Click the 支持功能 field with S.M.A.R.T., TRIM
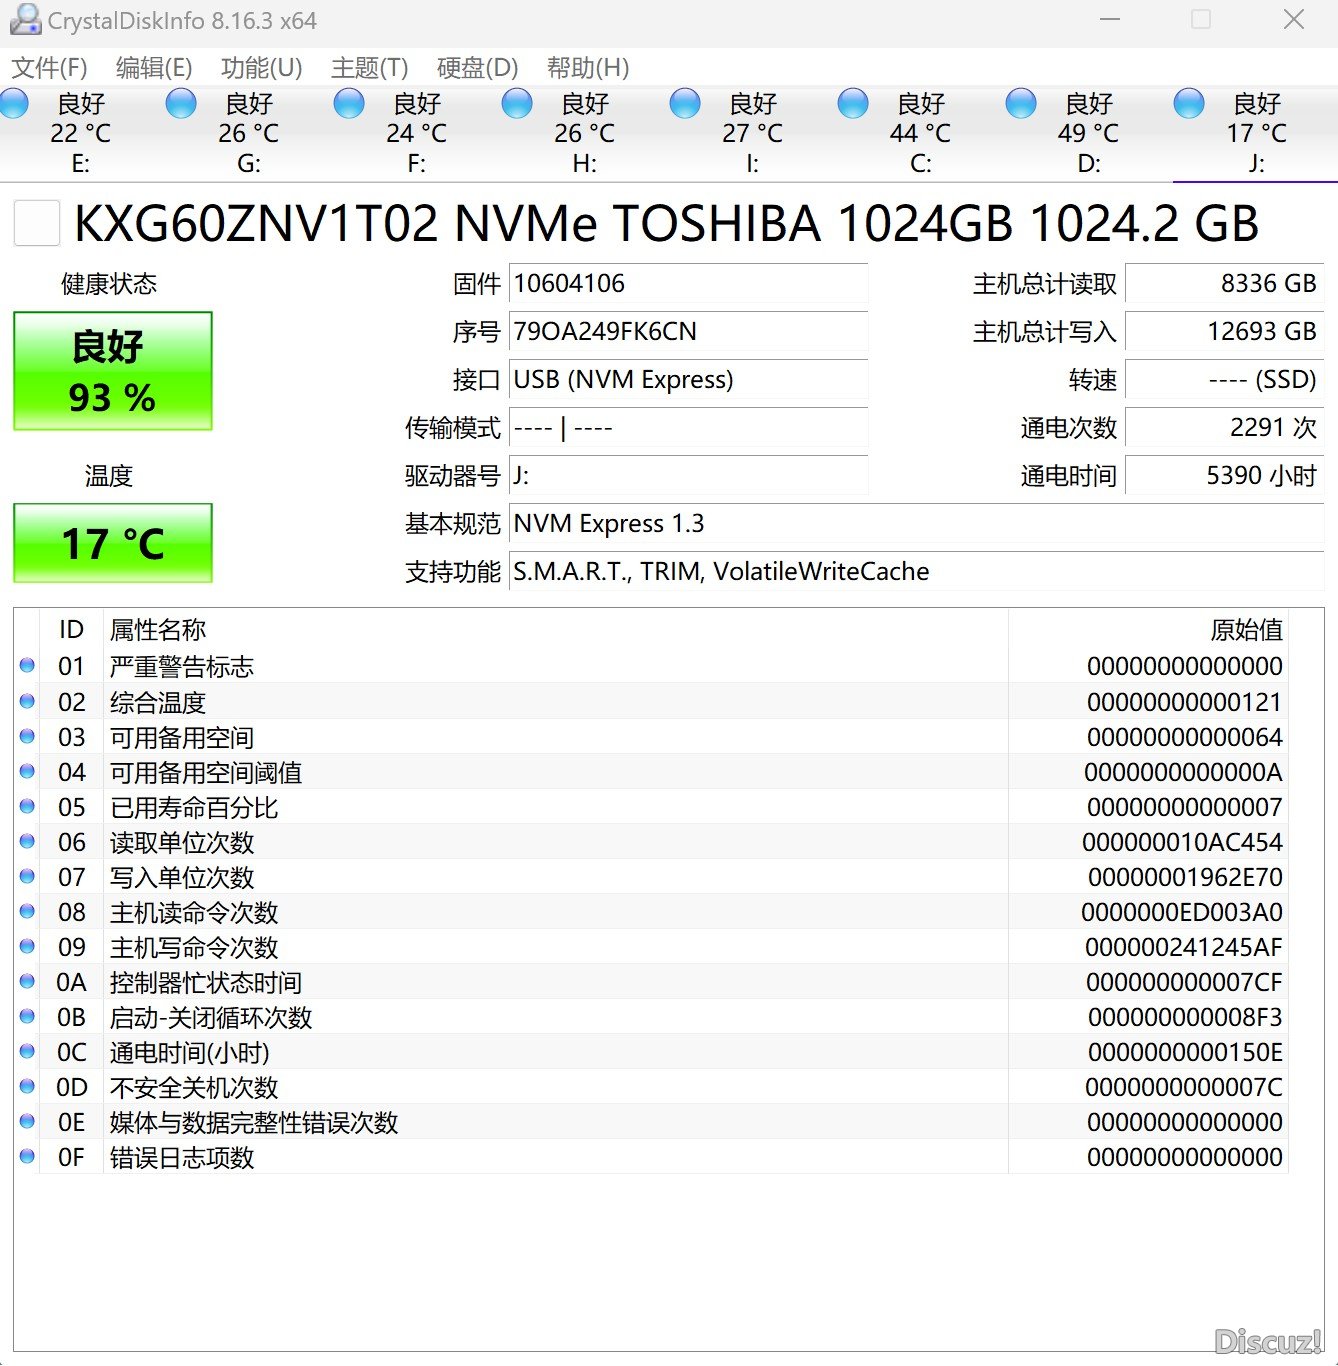Screen dimensions: 1338x1366 [916, 572]
